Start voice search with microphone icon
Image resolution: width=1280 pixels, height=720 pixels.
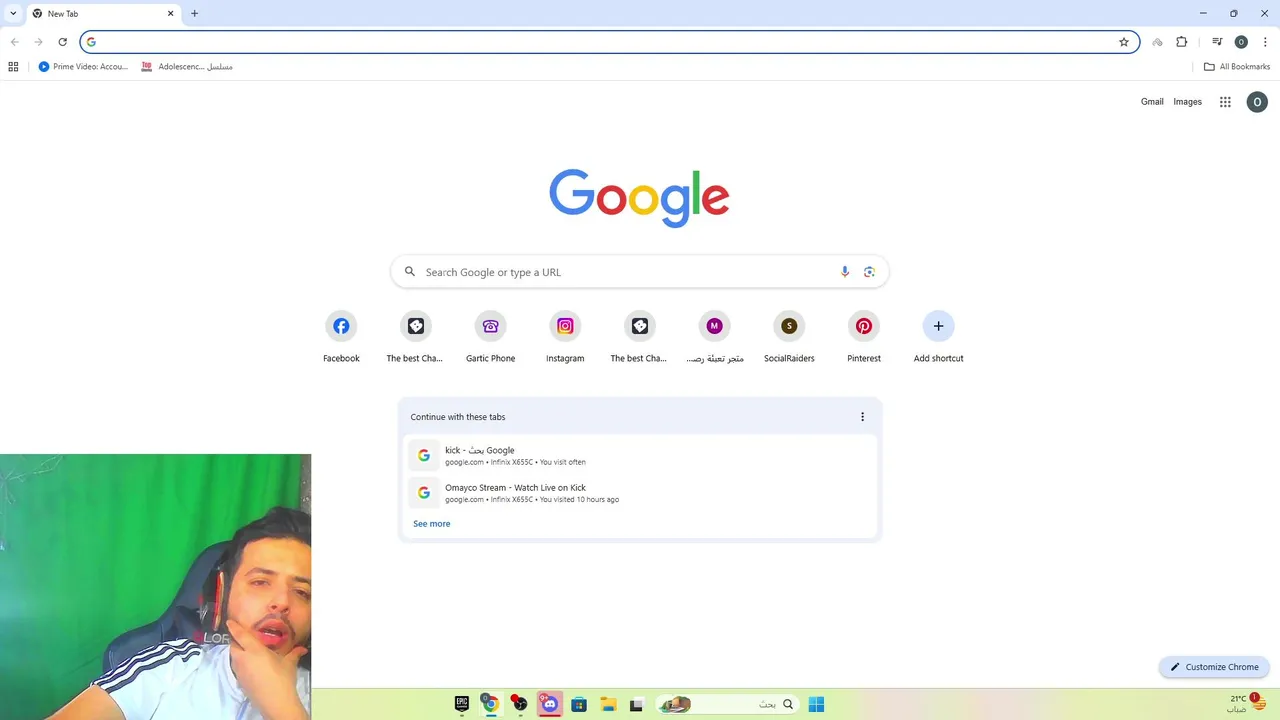click(845, 272)
